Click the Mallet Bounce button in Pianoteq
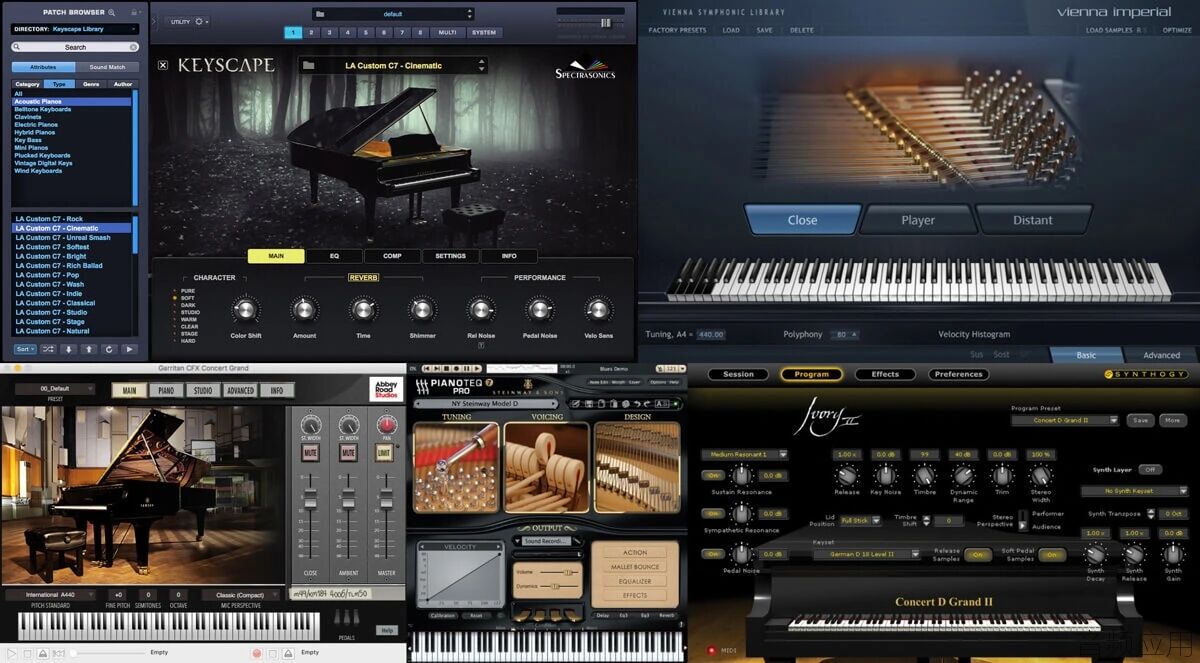 pos(635,567)
